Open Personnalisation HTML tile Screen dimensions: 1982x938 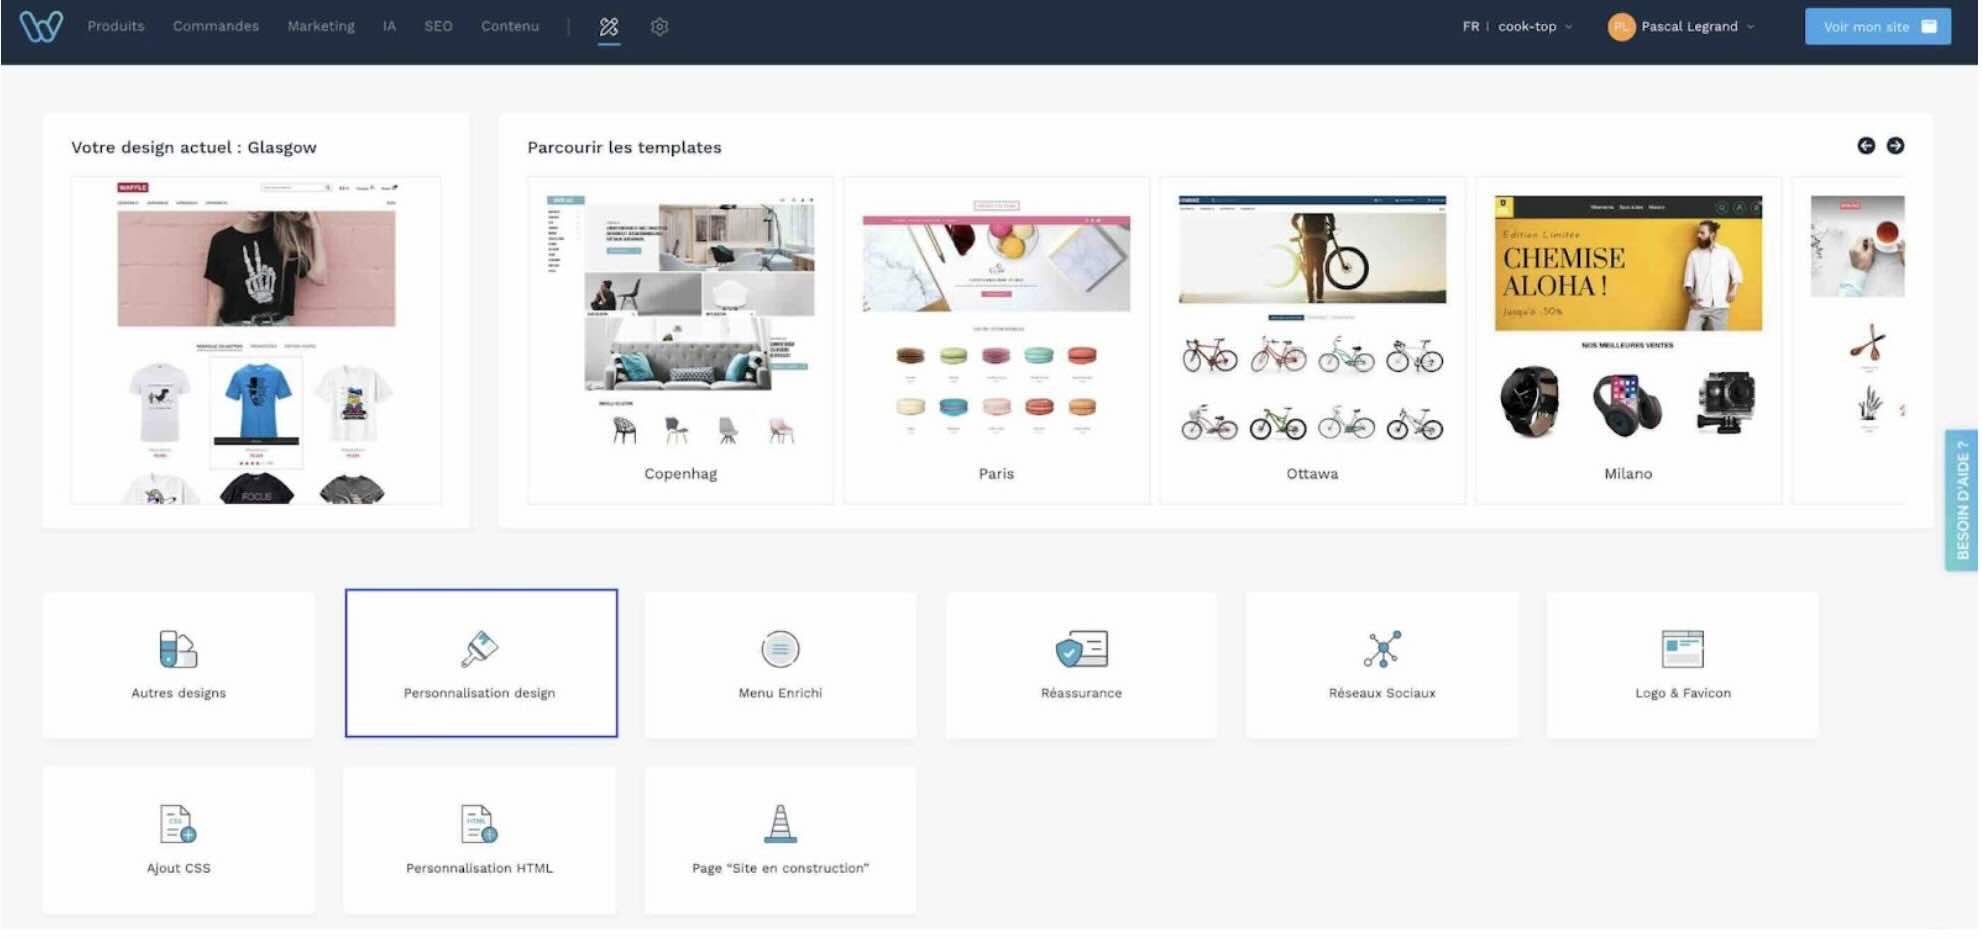tap(480, 840)
